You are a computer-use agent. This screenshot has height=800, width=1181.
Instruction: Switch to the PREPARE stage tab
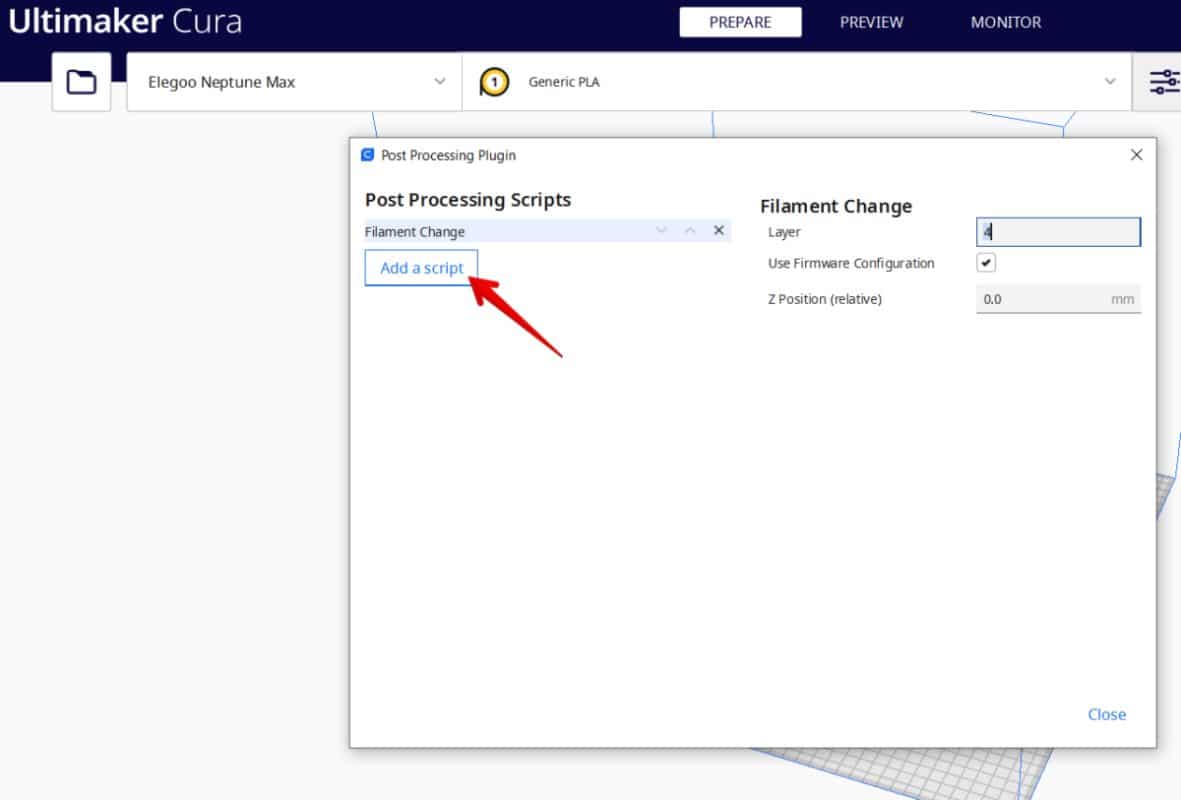click(x=740, y=22)
